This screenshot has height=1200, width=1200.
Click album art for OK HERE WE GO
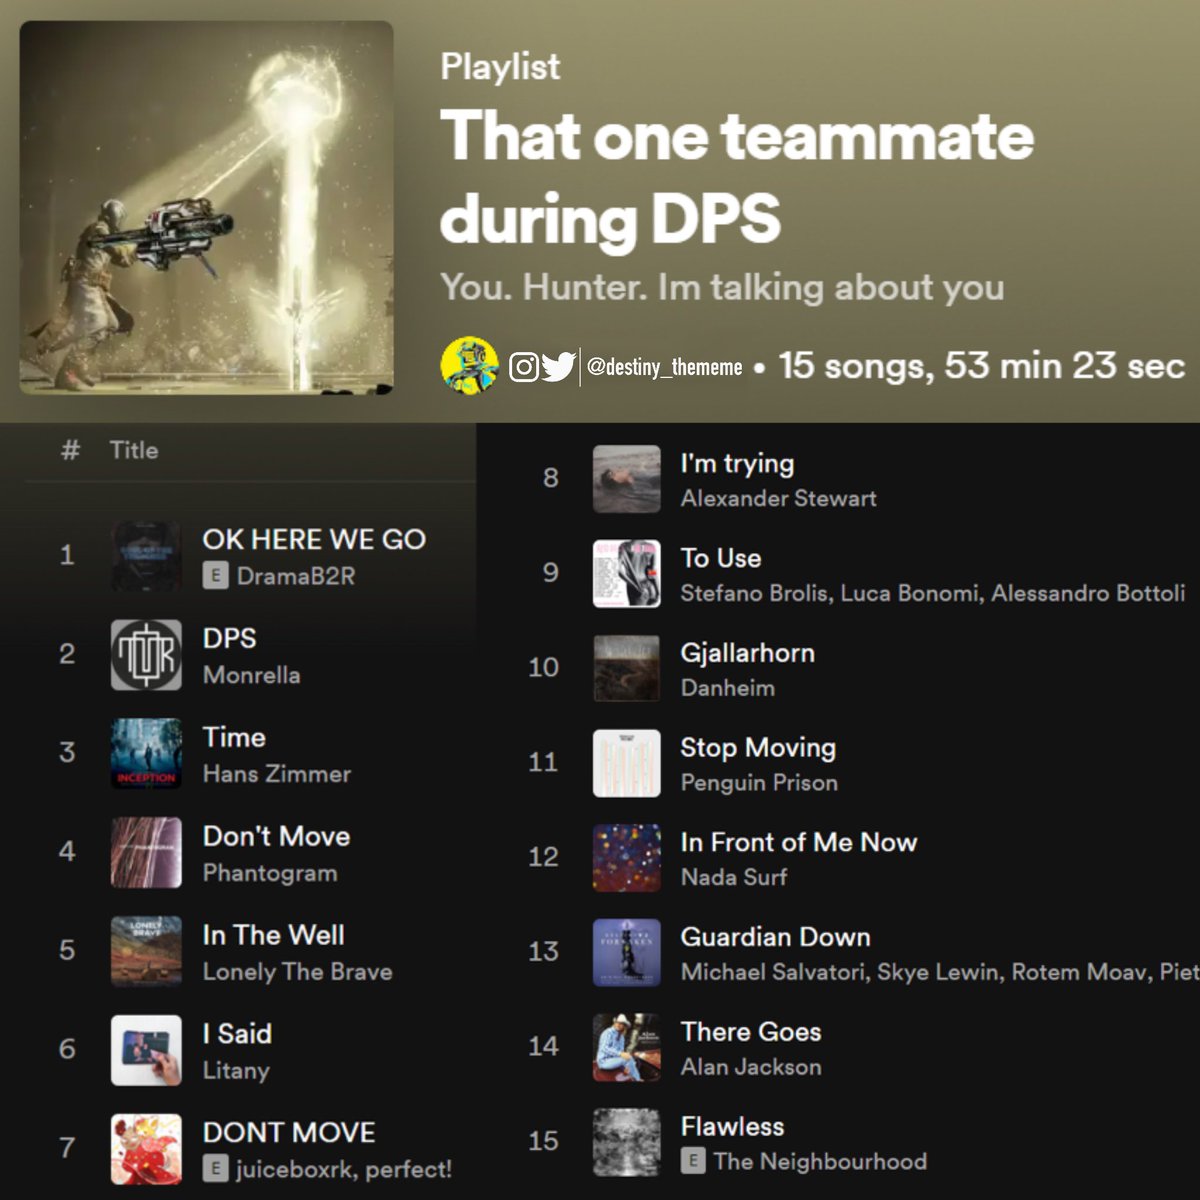pos(146,556)
